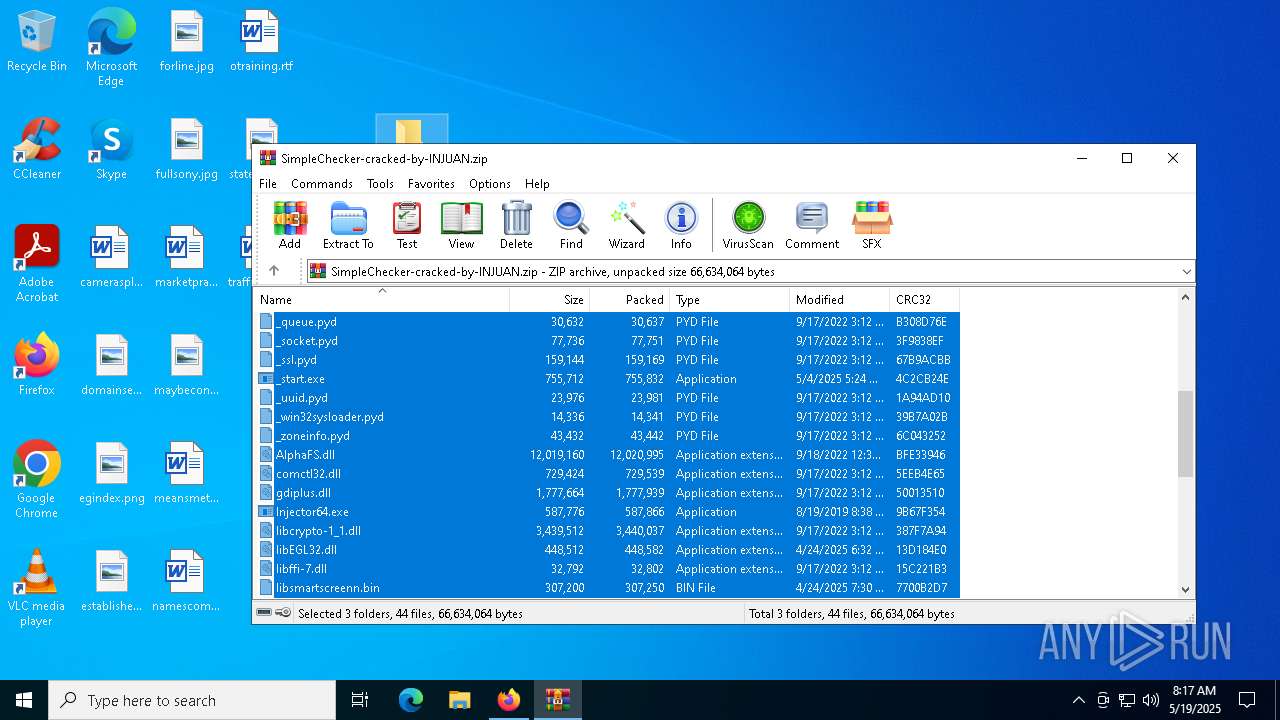The image size is (1280, 720).
Task: Click scrollbar down arrow in file list
Action: pos(1186,590)
